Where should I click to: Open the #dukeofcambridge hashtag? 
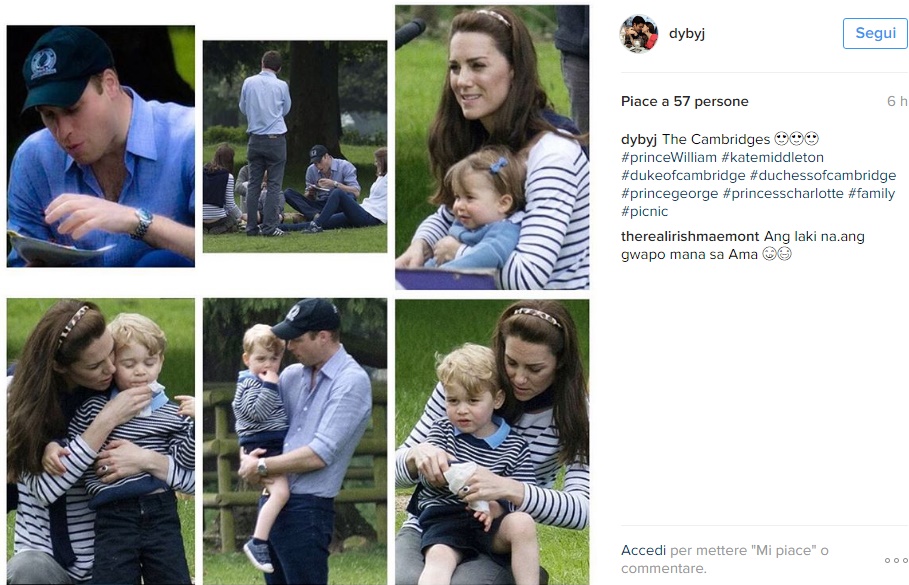(x=683, y=175)
